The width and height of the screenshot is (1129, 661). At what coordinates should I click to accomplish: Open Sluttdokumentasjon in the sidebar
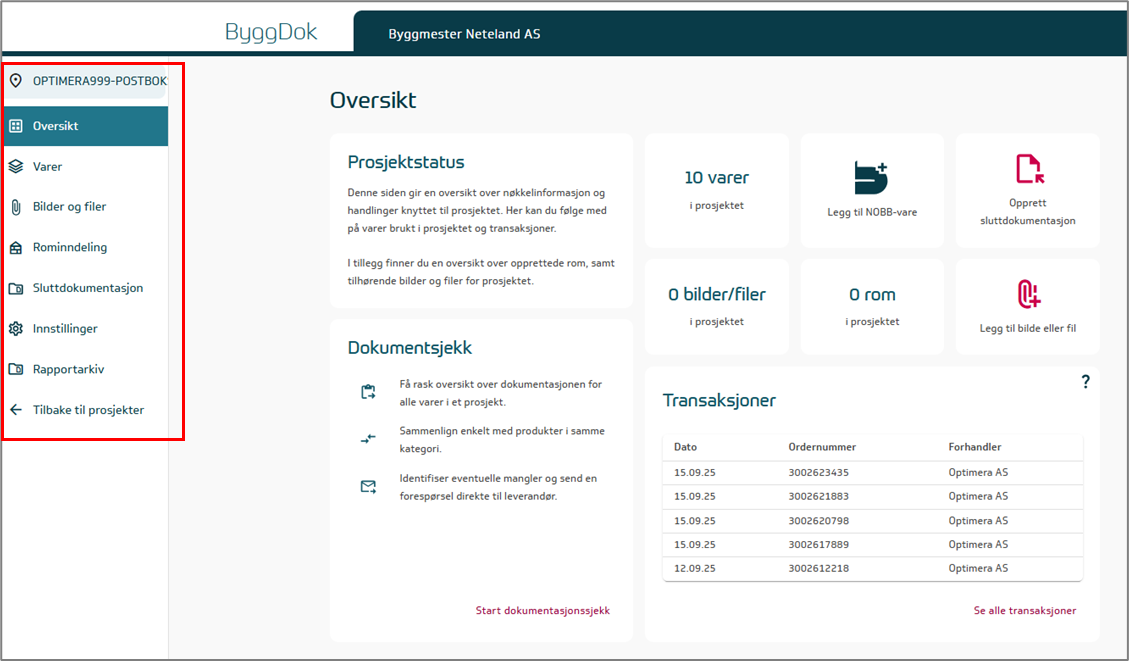[x=87, y=288]
